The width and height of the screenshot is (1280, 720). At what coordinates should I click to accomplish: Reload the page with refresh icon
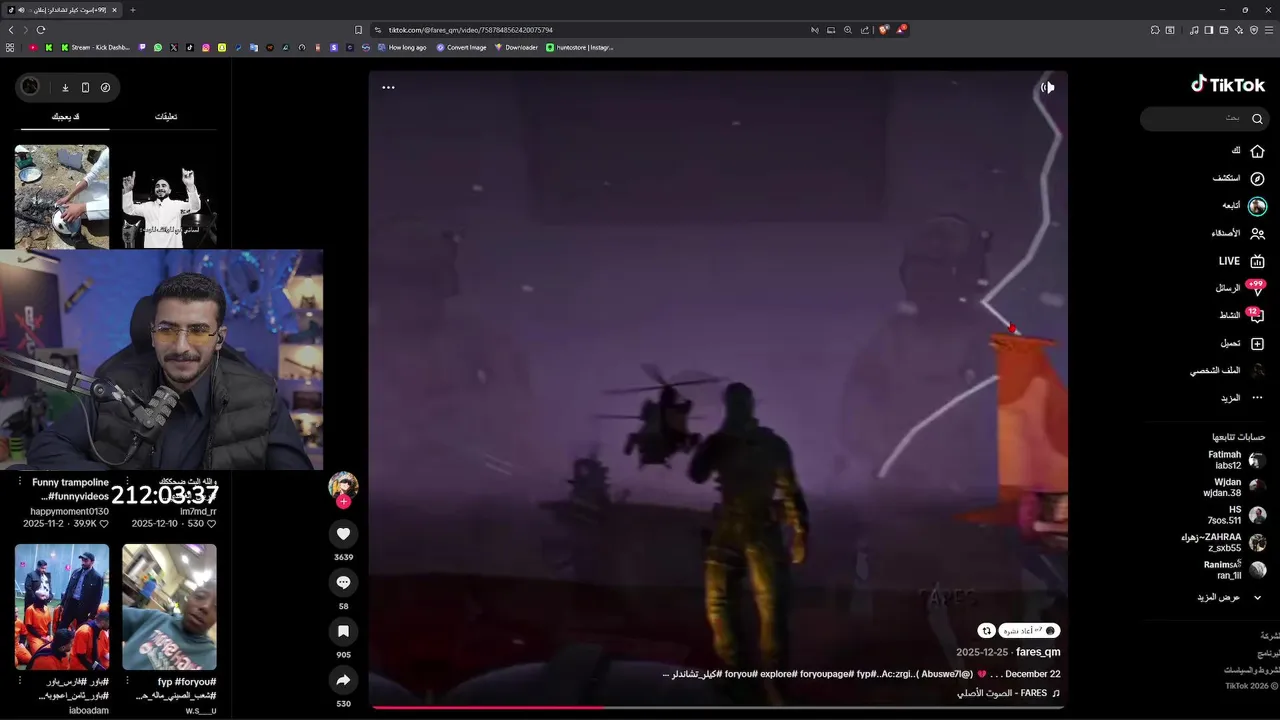tap(41, 30)
